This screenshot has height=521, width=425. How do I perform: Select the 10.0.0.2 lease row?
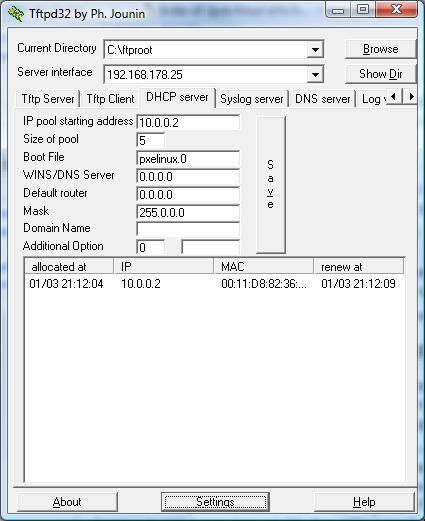[214, 284]
